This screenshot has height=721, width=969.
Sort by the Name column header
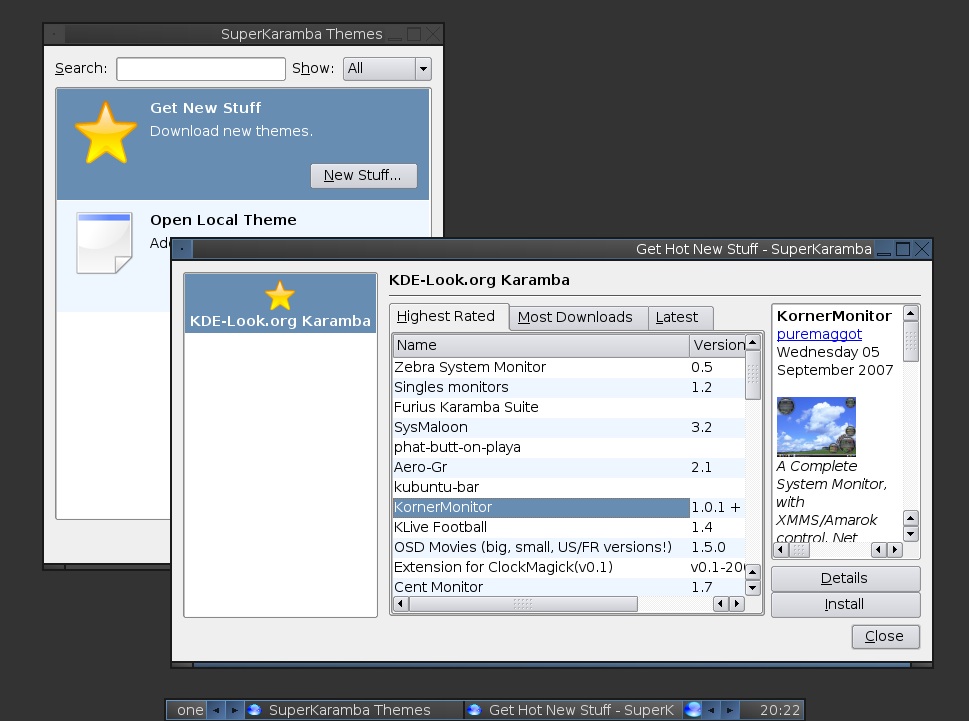(541, 345)
